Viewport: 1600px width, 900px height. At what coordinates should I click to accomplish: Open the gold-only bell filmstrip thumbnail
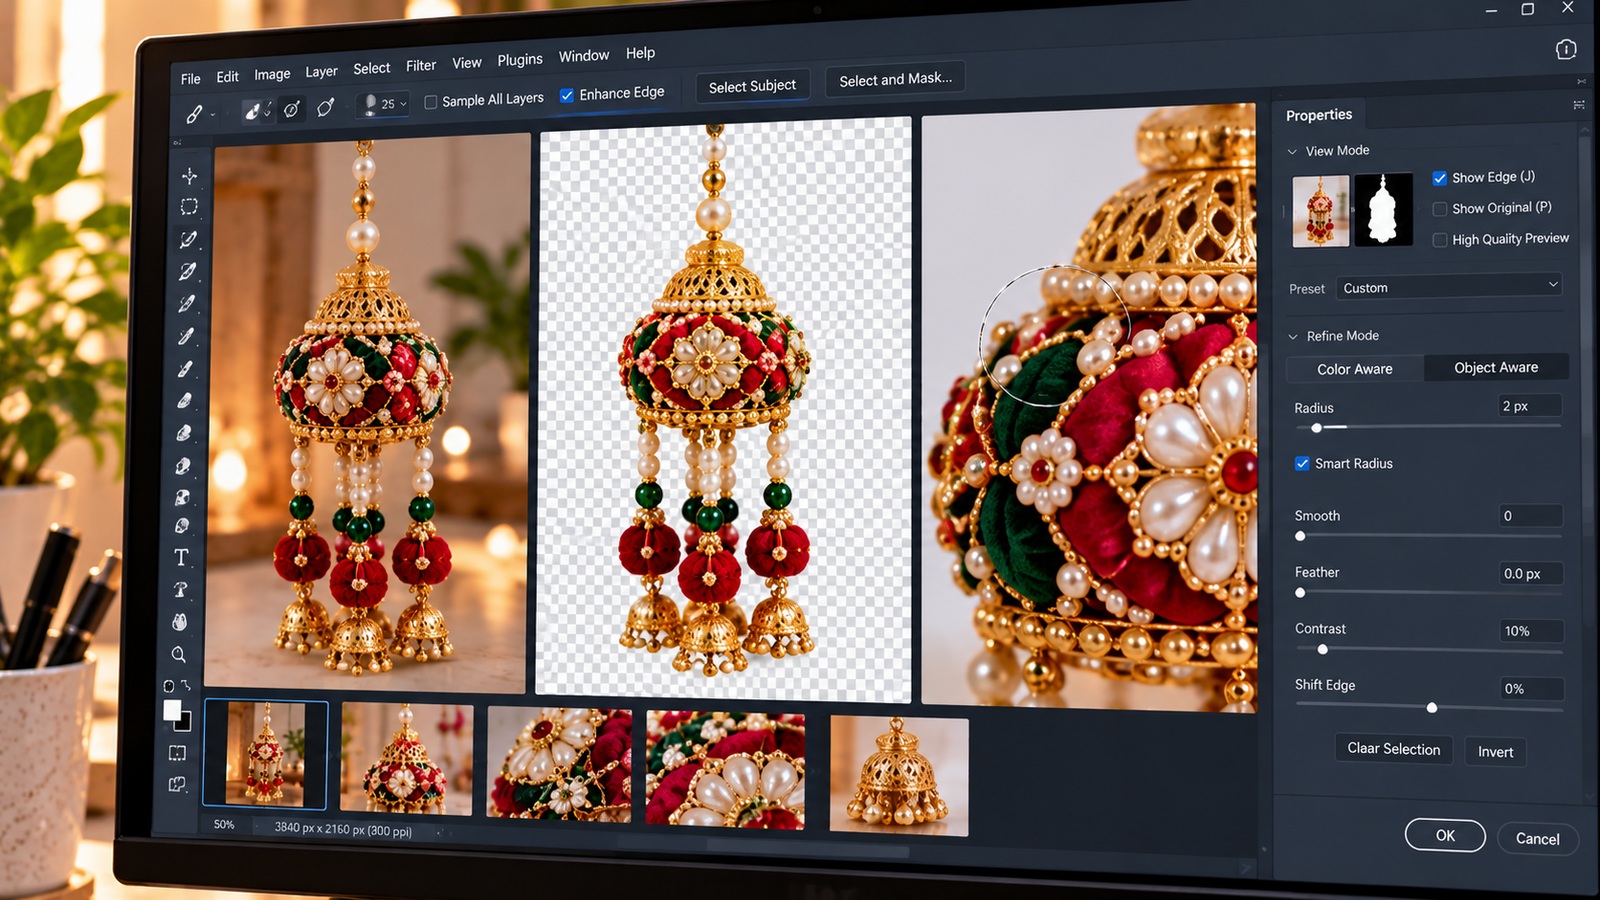pos(899,775)
